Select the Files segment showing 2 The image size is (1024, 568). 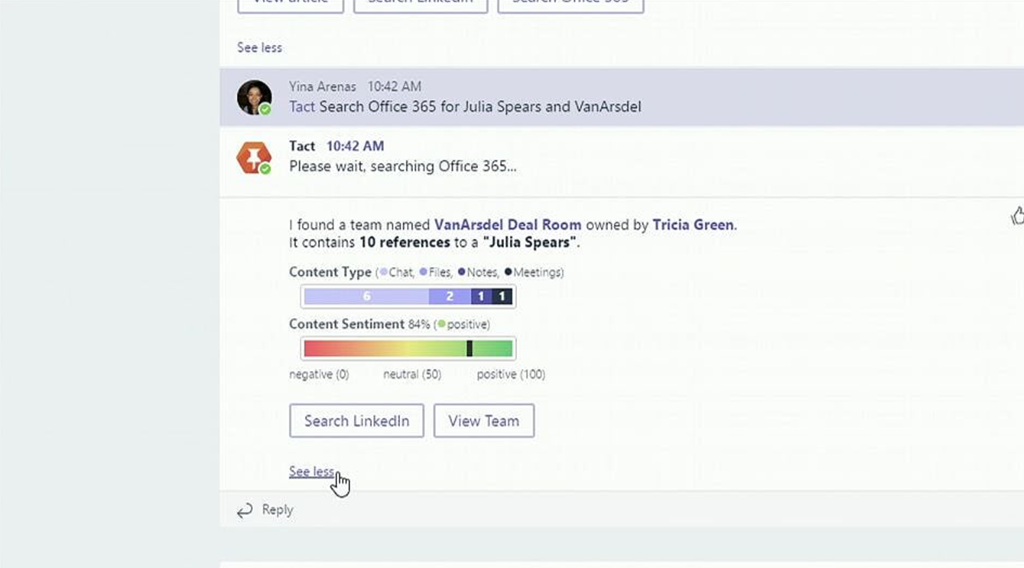[x=449, y=296]
